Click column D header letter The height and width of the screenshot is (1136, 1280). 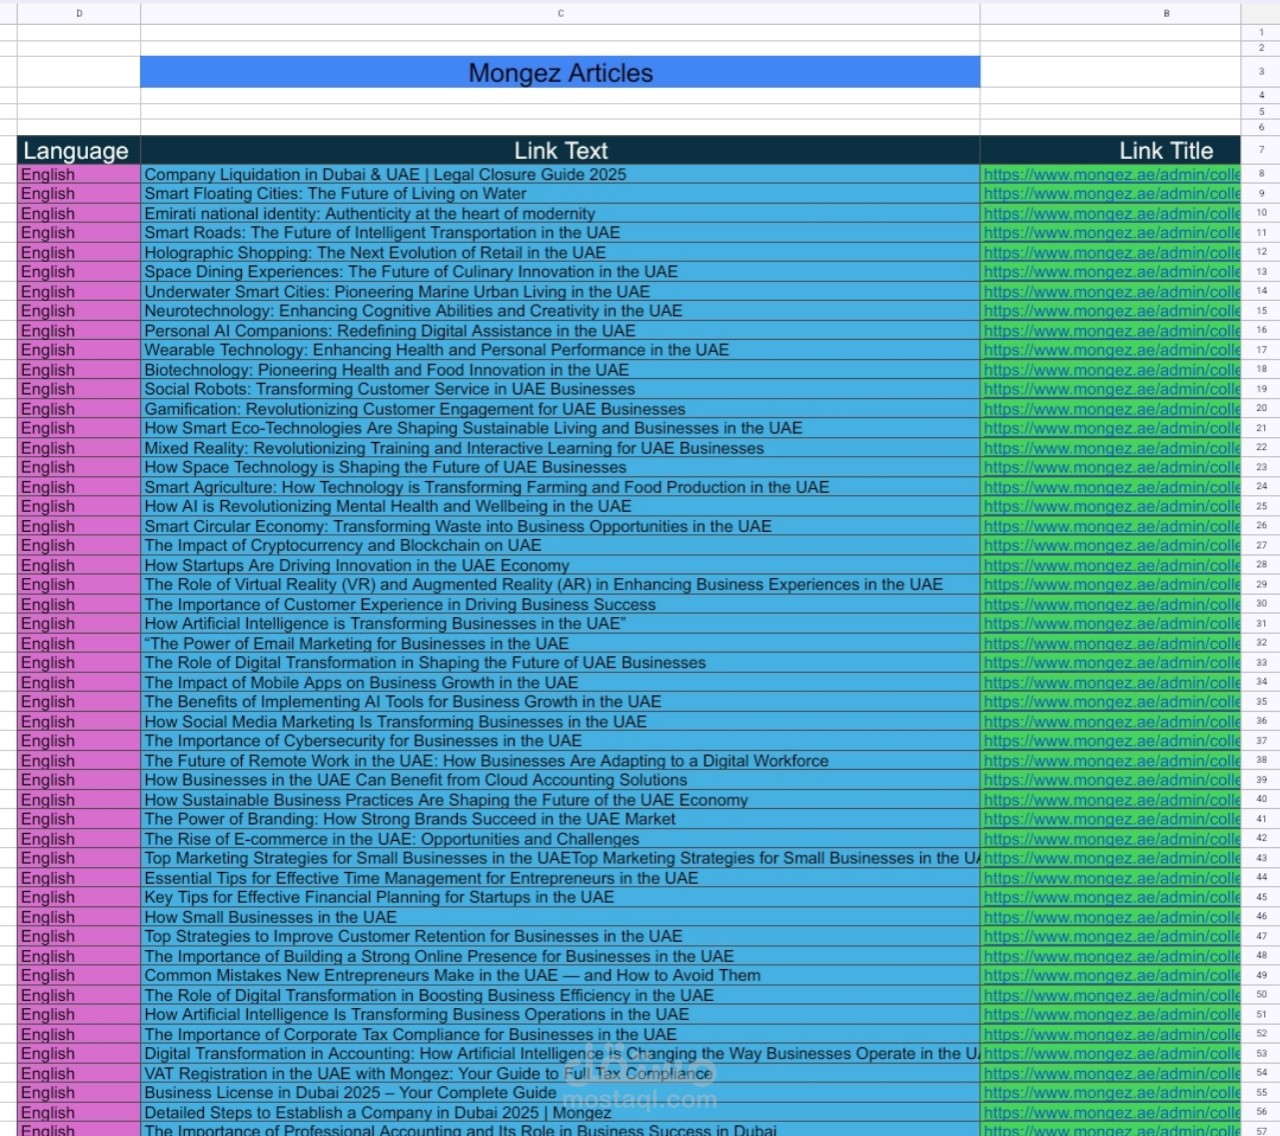(x=79, y=13)
